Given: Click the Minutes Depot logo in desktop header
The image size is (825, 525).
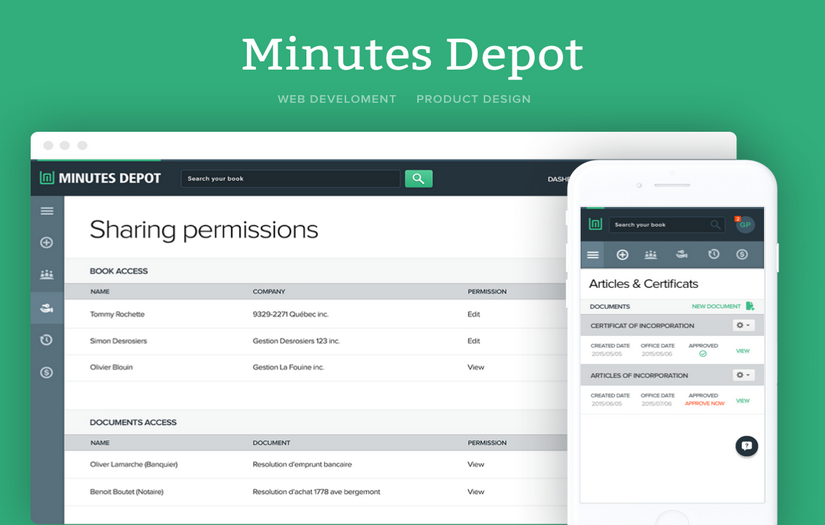Looking at the screenshot, I should (x=100, y=178).
